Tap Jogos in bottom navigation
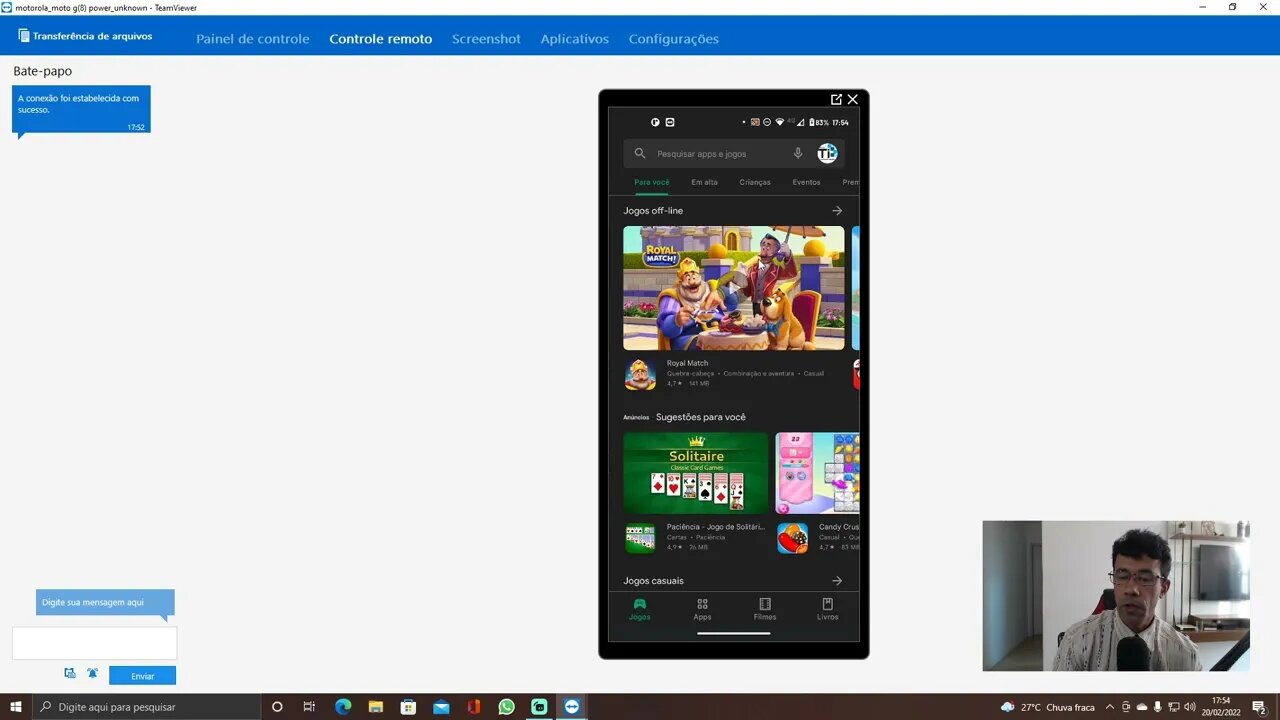Viewport: 1280px width, 720px height. 640,609
